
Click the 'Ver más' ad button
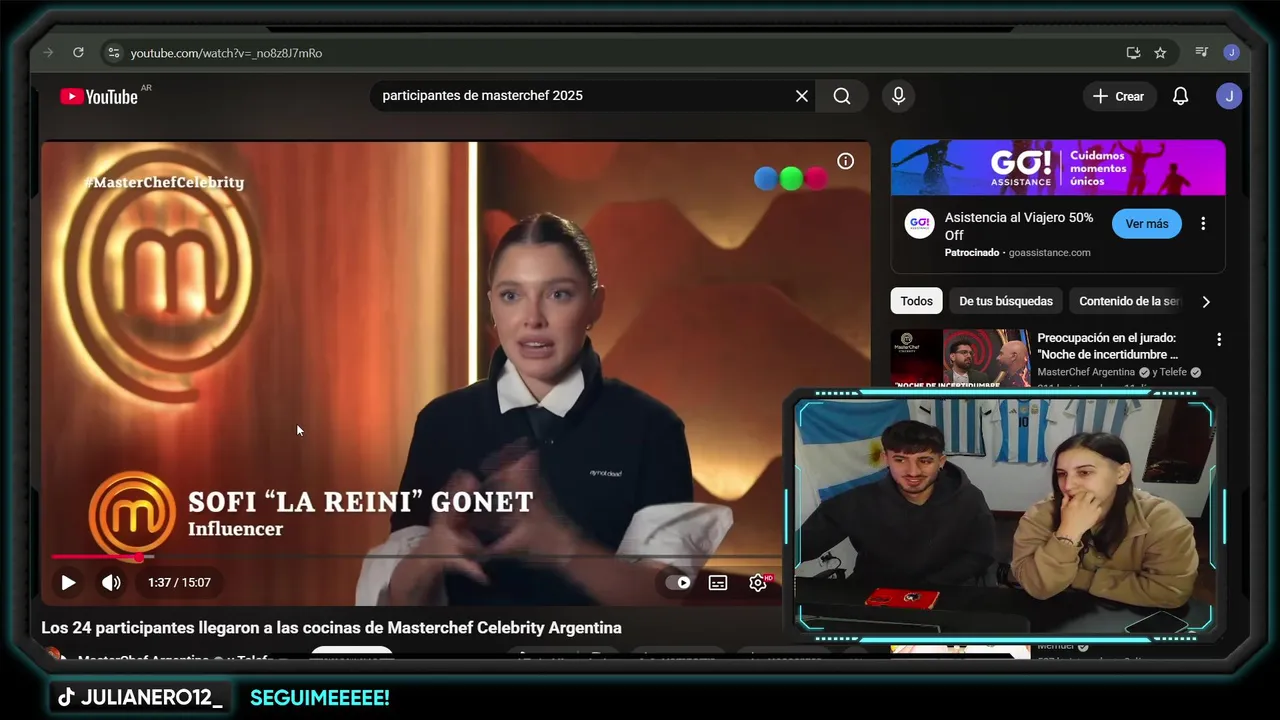pos(1147,224)
